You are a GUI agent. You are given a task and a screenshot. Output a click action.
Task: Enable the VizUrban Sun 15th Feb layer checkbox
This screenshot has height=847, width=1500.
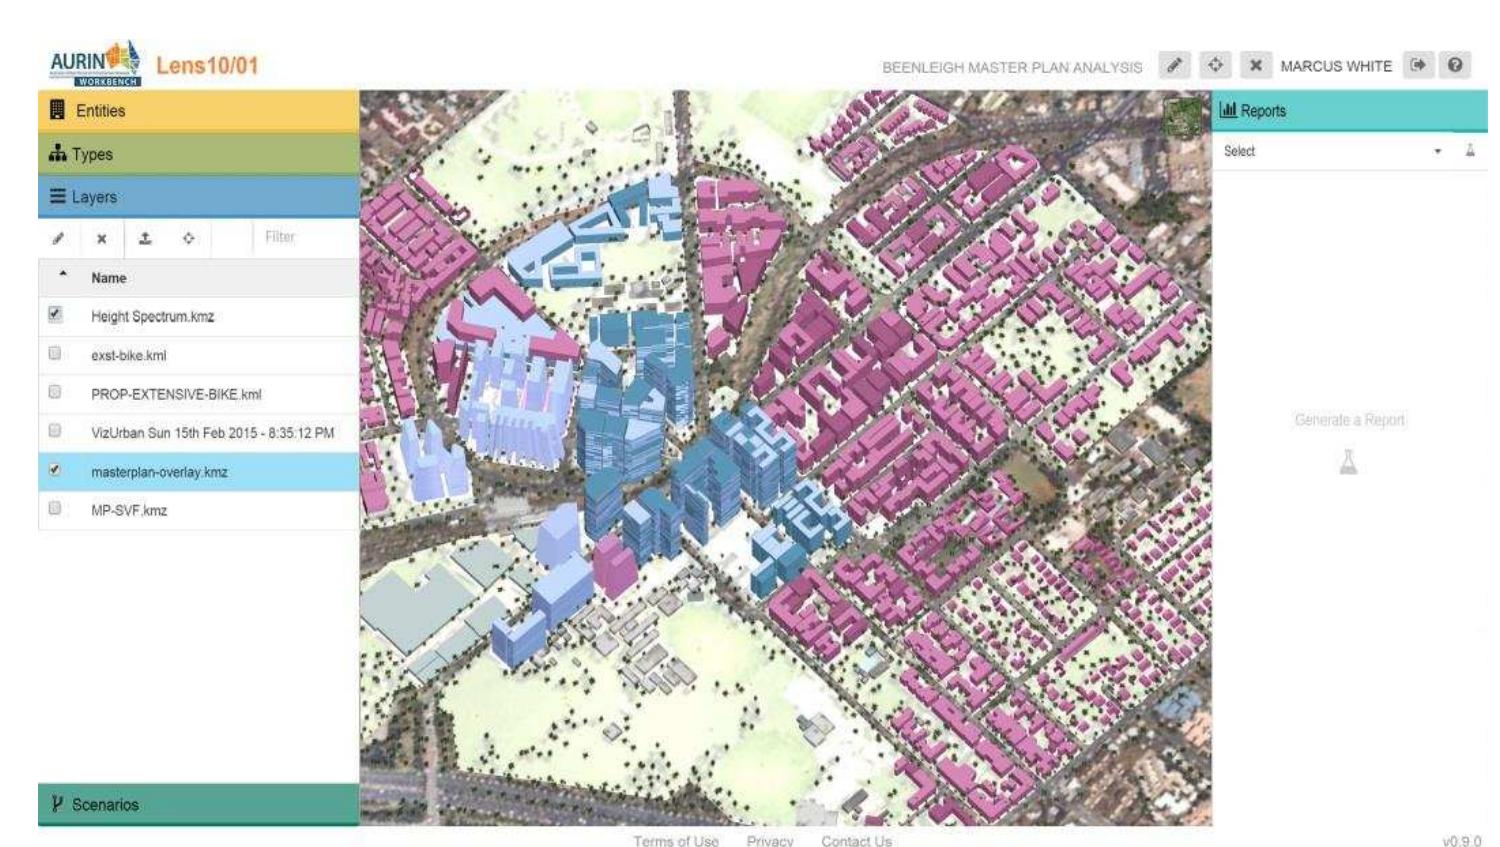pyautogui.click(x=55, y=431)
